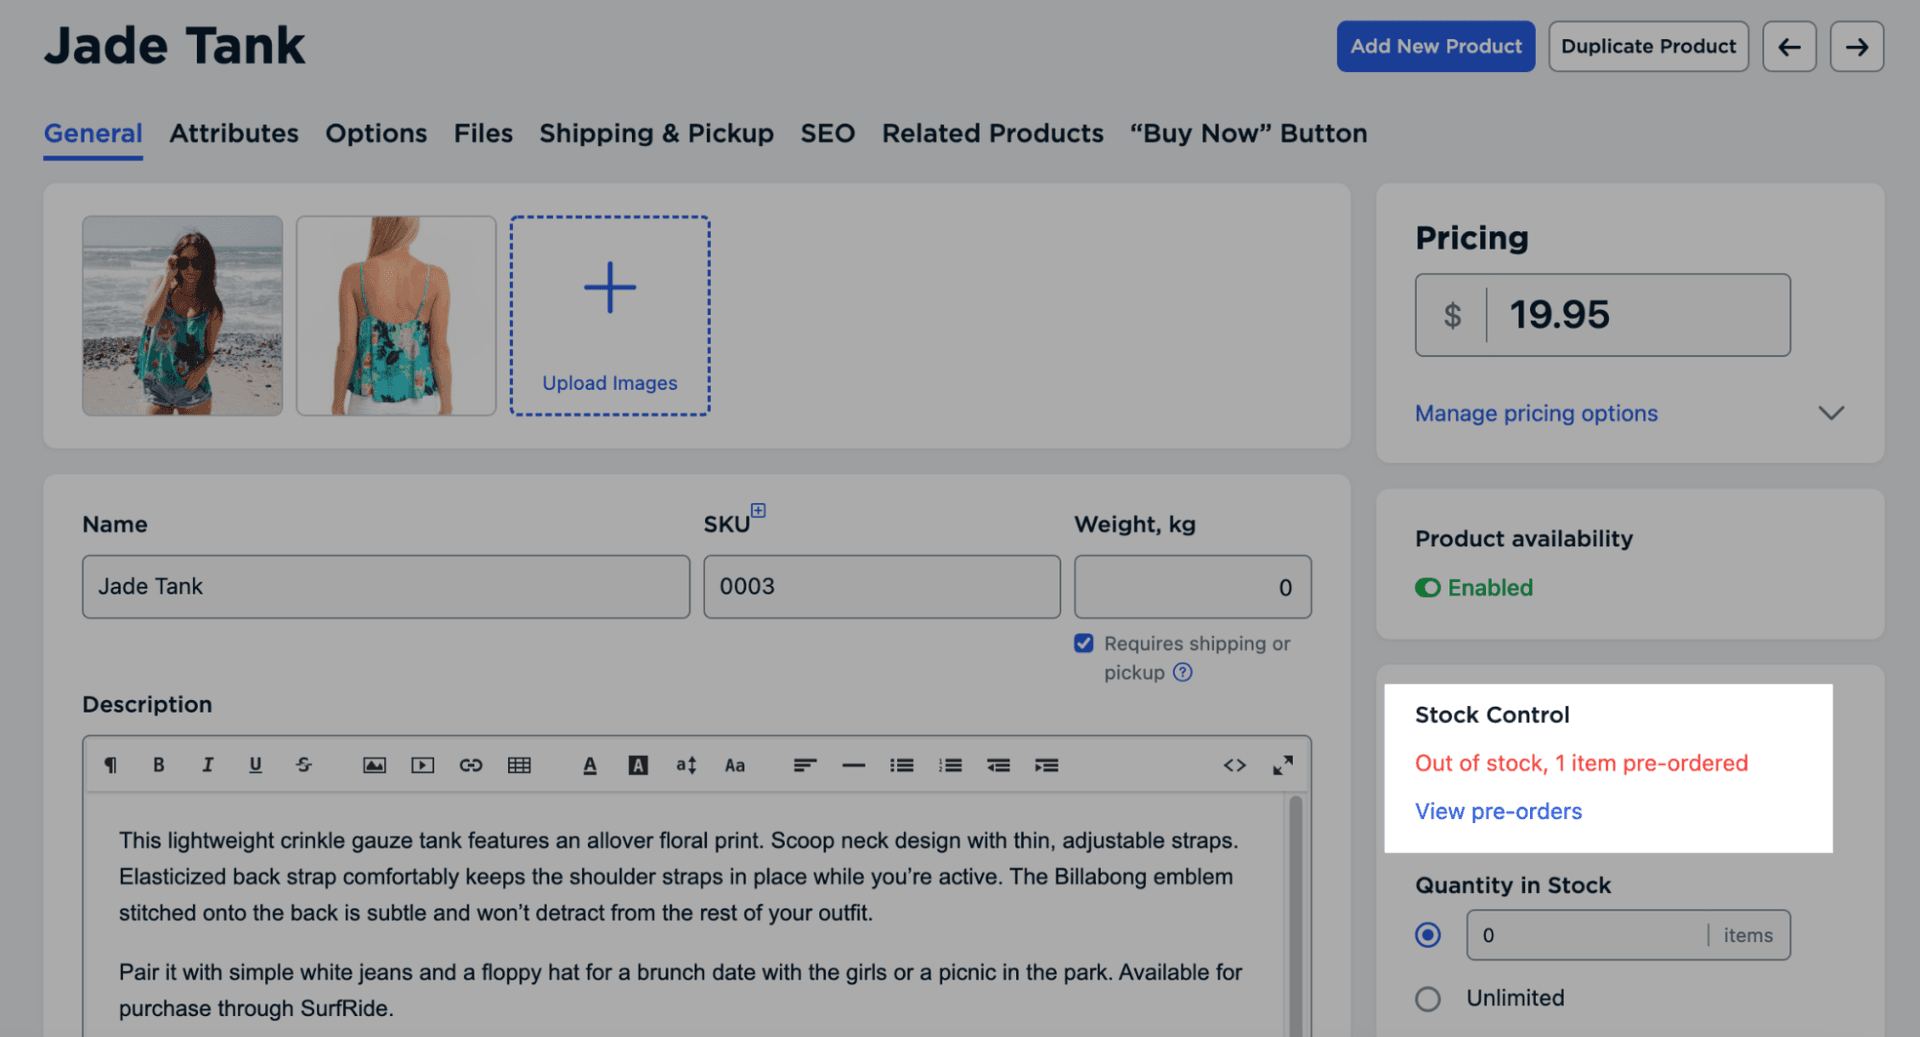
Task: Open the HTML source code view
Action: (1234, 765)
